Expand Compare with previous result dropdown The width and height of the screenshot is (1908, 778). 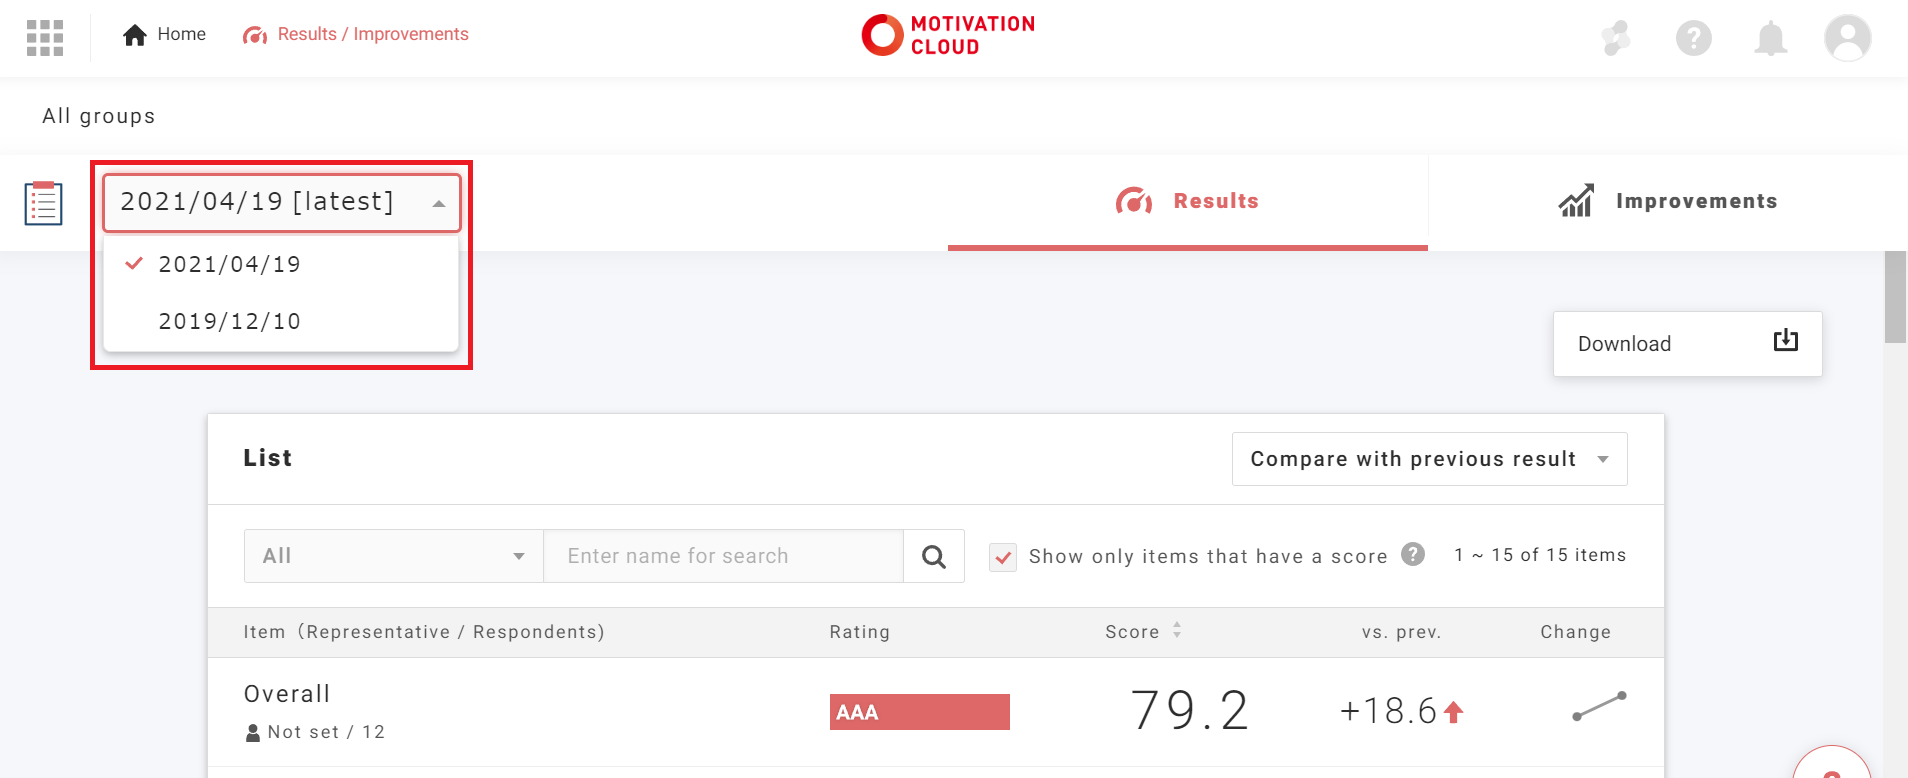[x=1429, y=459]
